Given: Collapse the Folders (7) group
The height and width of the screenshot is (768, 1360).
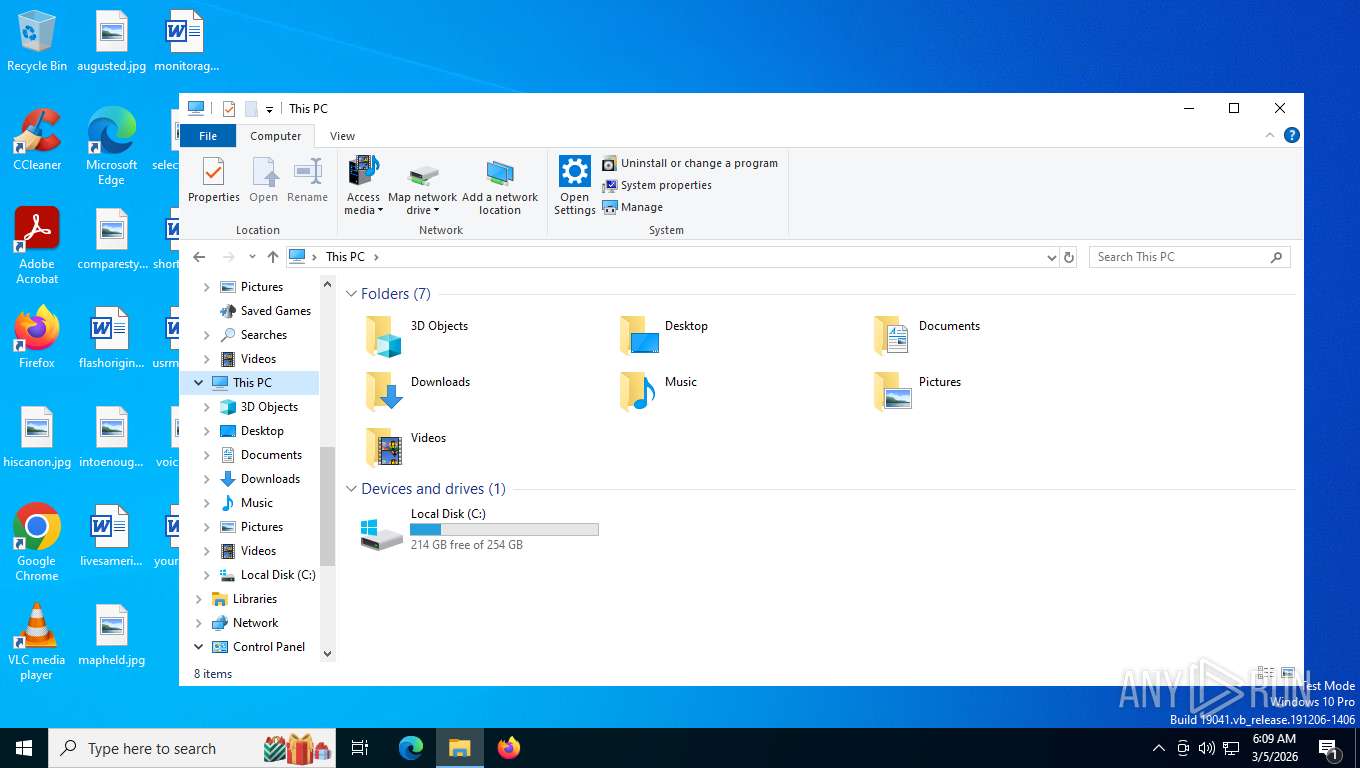Looking at the screenshot, I should 351,294.
